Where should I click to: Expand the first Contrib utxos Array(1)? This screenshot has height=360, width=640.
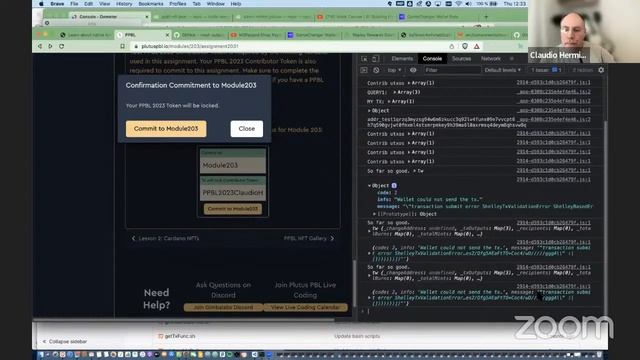421,83
